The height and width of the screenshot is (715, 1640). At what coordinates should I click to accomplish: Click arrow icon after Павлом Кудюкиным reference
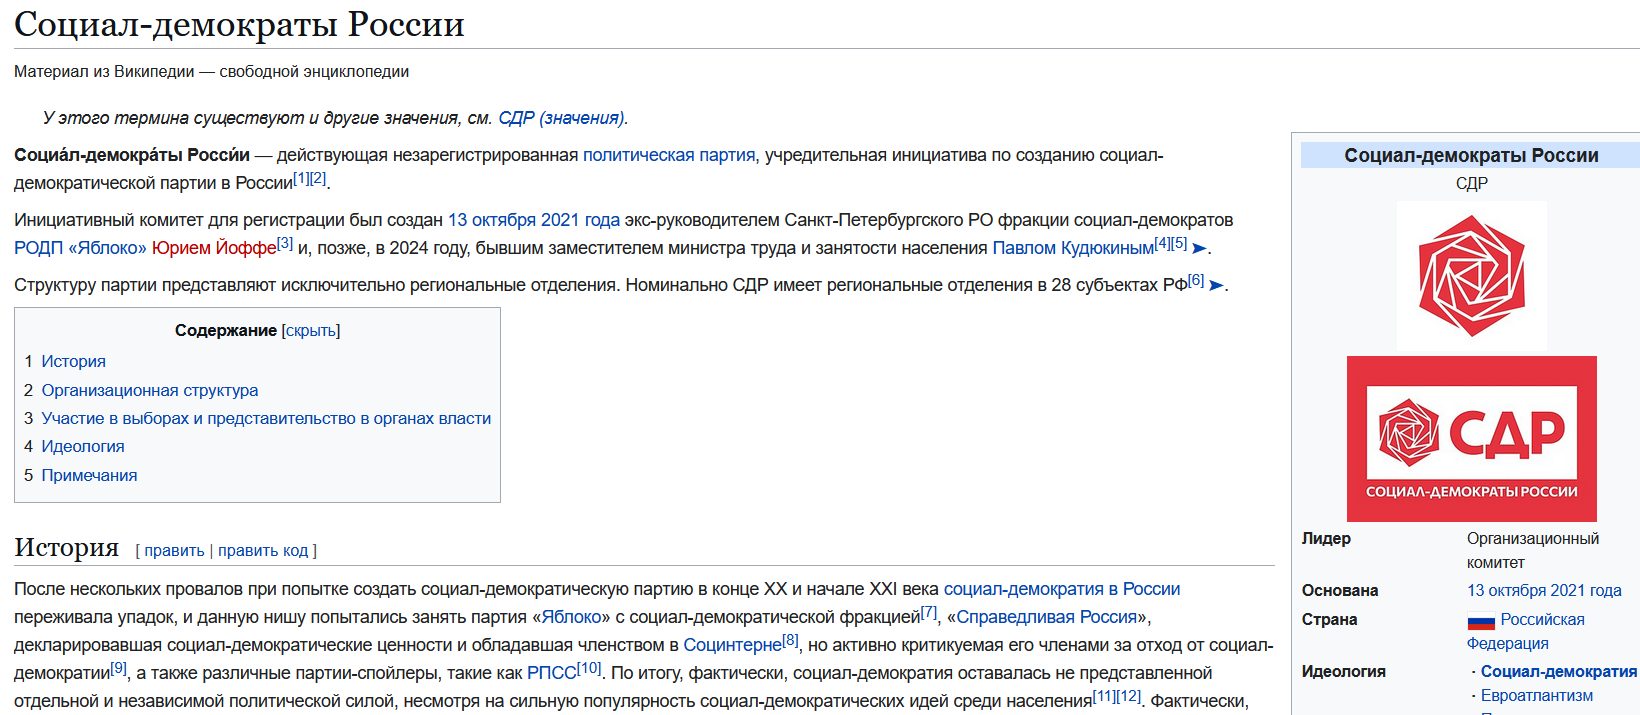pos(1200,248)
